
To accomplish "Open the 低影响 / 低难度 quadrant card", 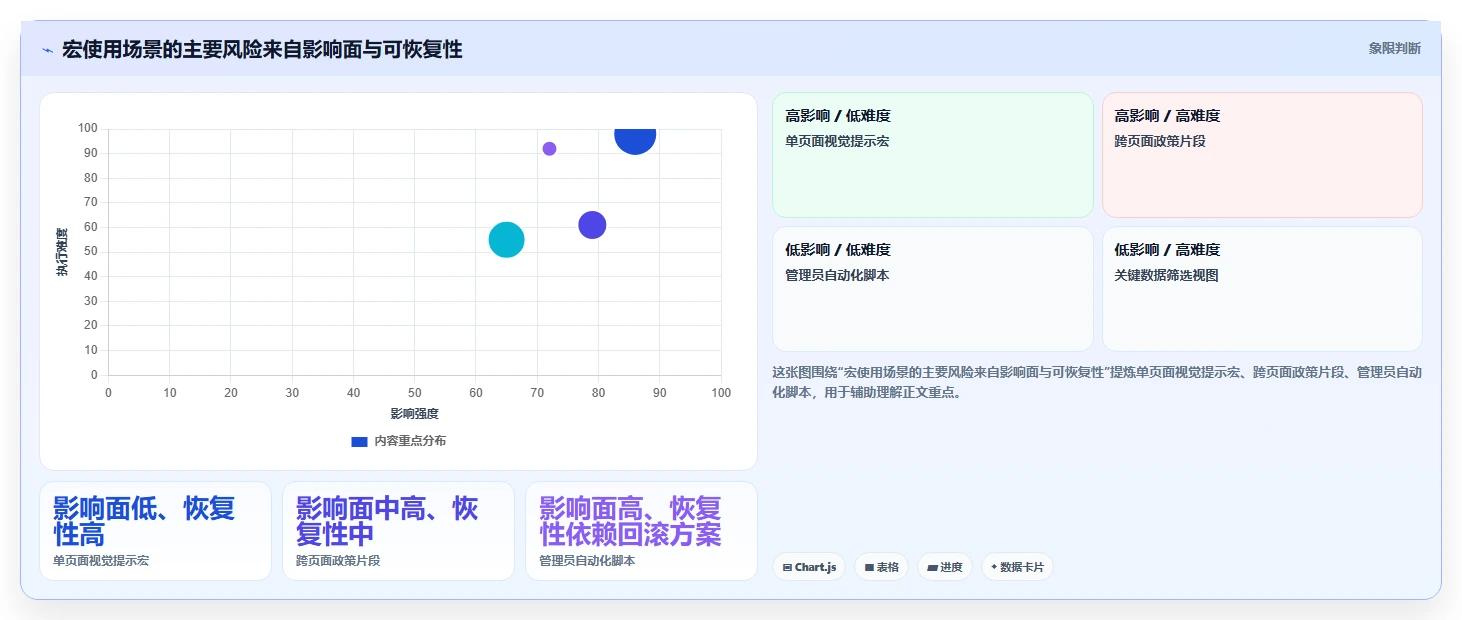I will (932, 289).
